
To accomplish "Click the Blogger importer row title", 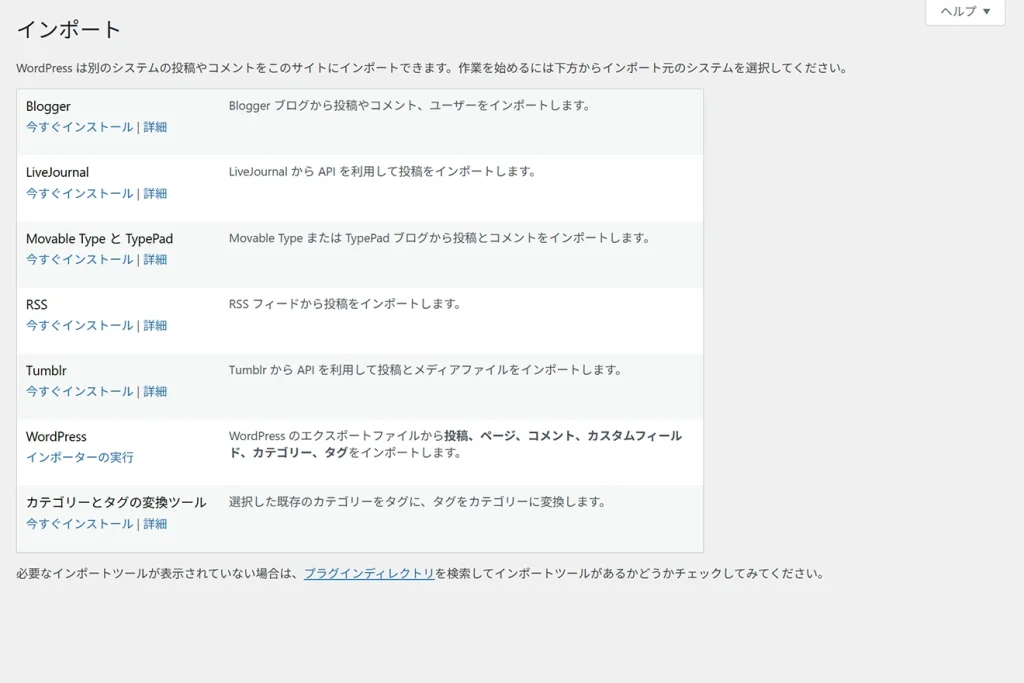I will pyautogui.click(x=47, y=106).
